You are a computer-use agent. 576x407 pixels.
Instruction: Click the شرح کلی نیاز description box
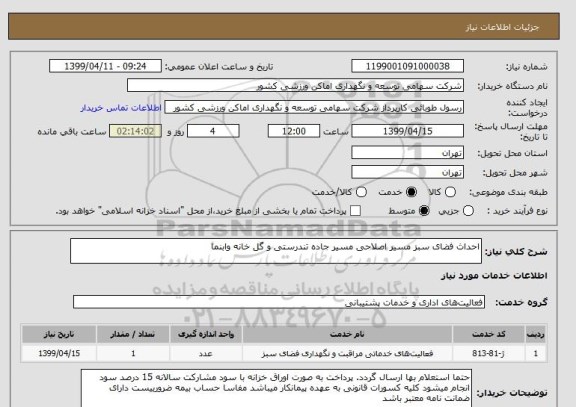276,251
